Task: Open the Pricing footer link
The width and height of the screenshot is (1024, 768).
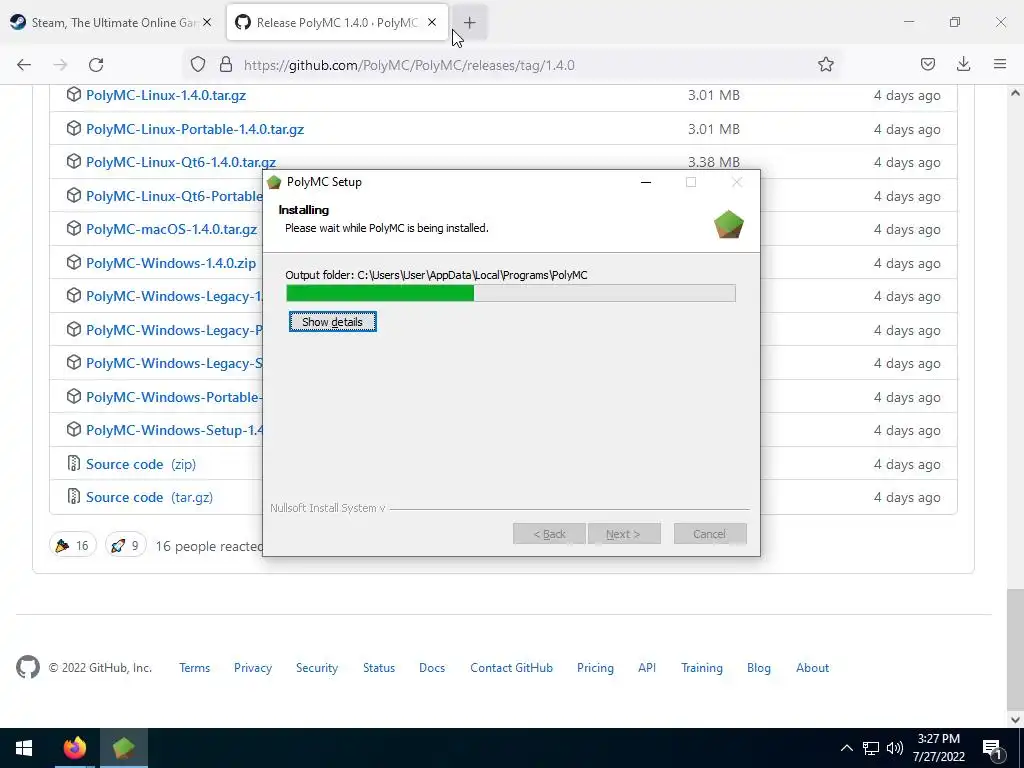Action: (x=595, y=668)
